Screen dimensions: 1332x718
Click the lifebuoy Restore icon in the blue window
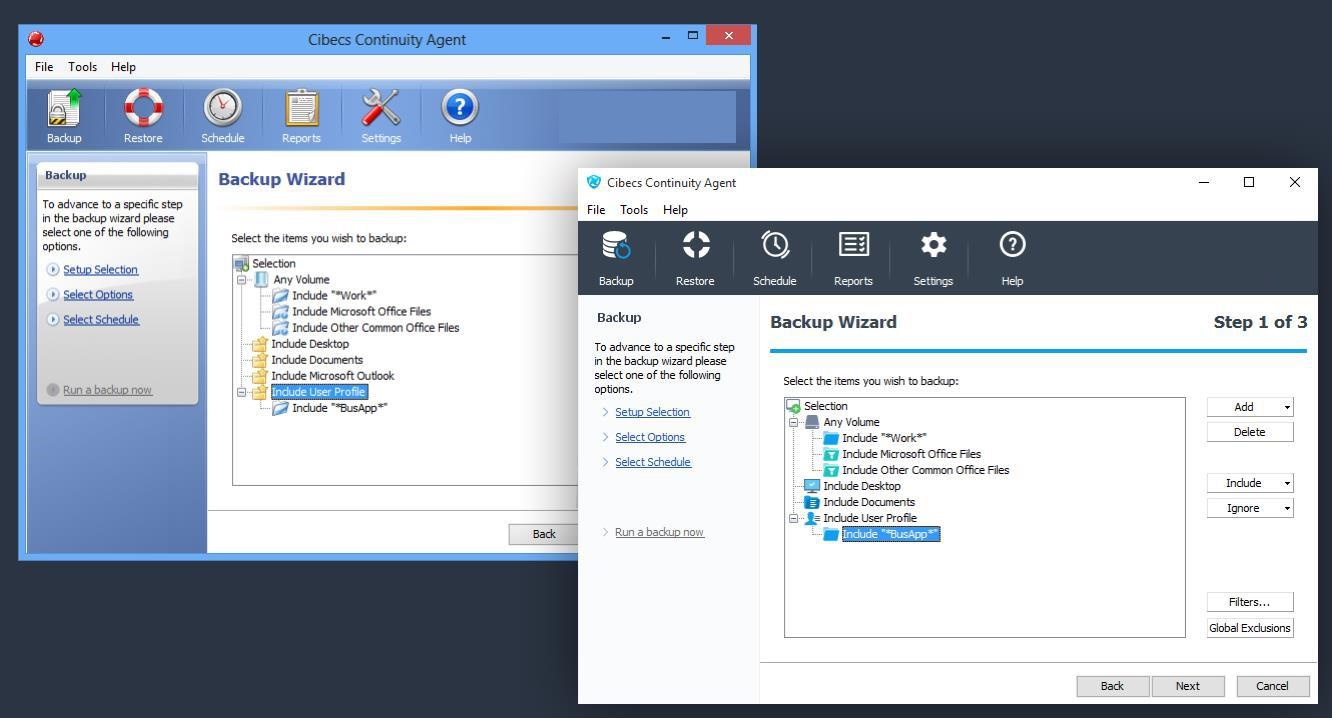point(143,108)
